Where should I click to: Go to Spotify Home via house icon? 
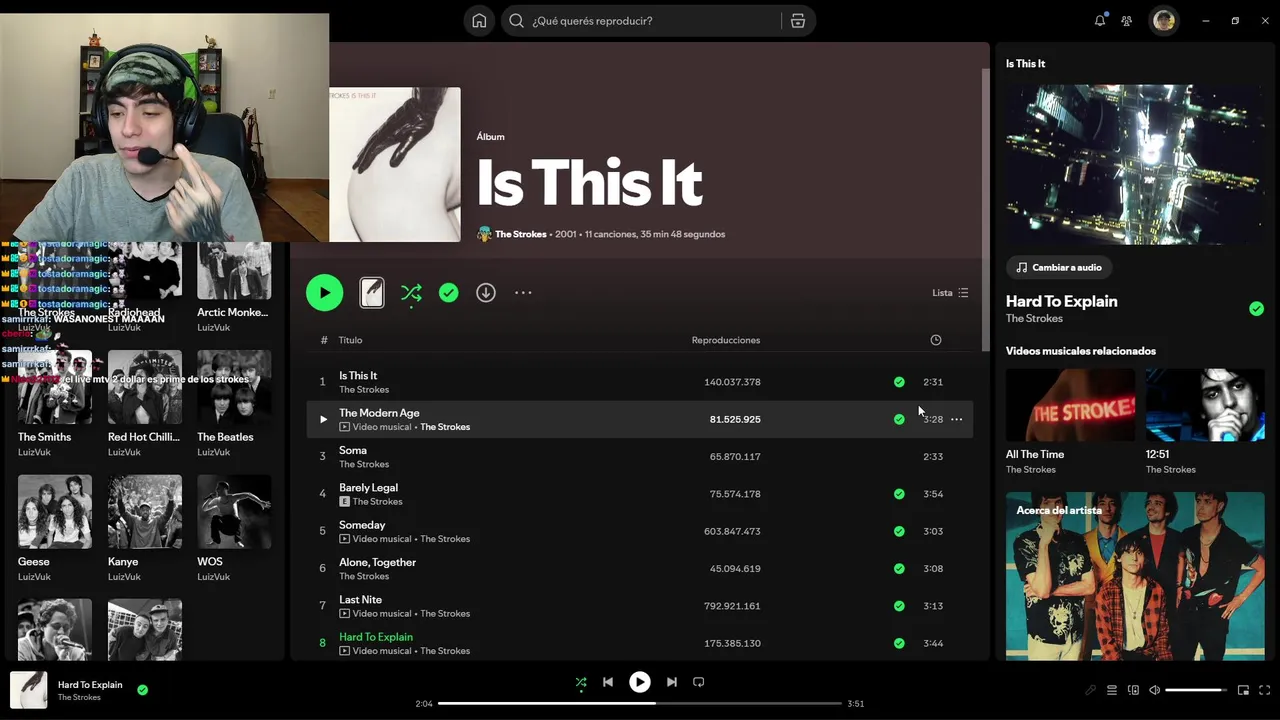coord(479,21)
